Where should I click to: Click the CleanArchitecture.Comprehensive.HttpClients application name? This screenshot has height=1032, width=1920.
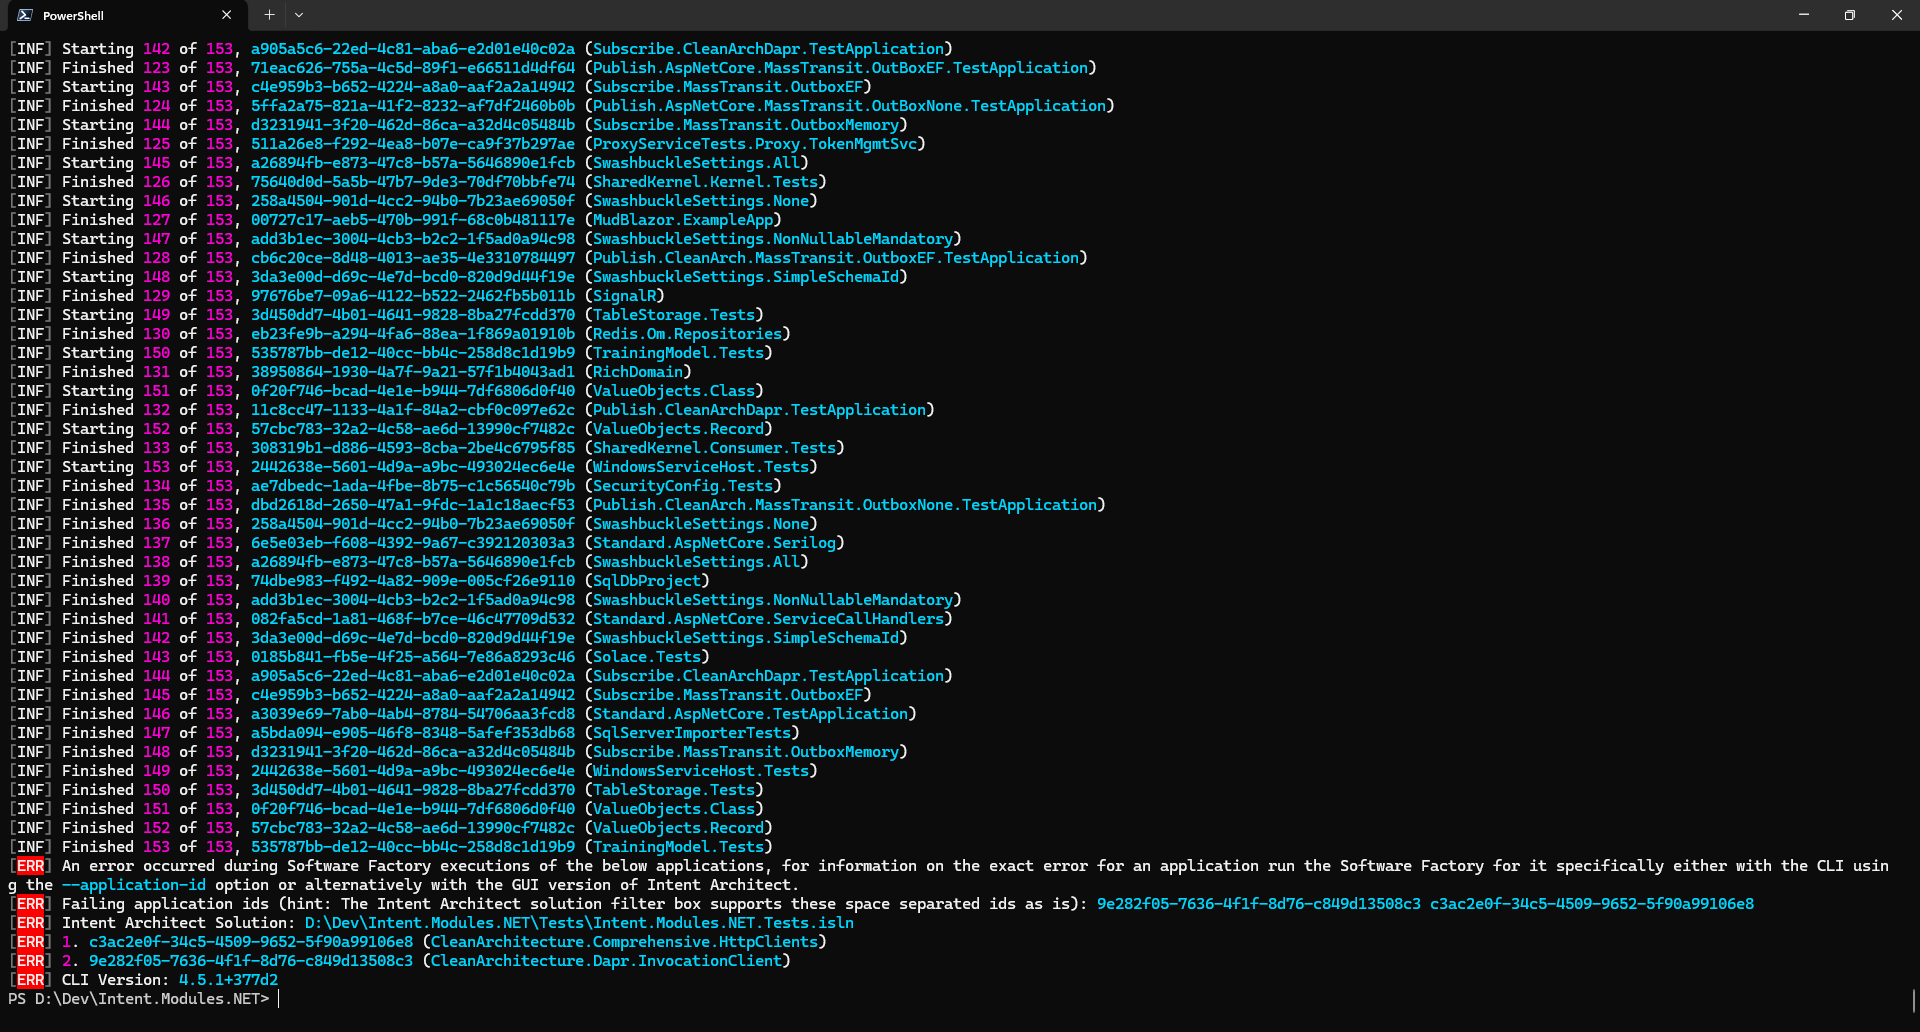click(x=624, y=942)
